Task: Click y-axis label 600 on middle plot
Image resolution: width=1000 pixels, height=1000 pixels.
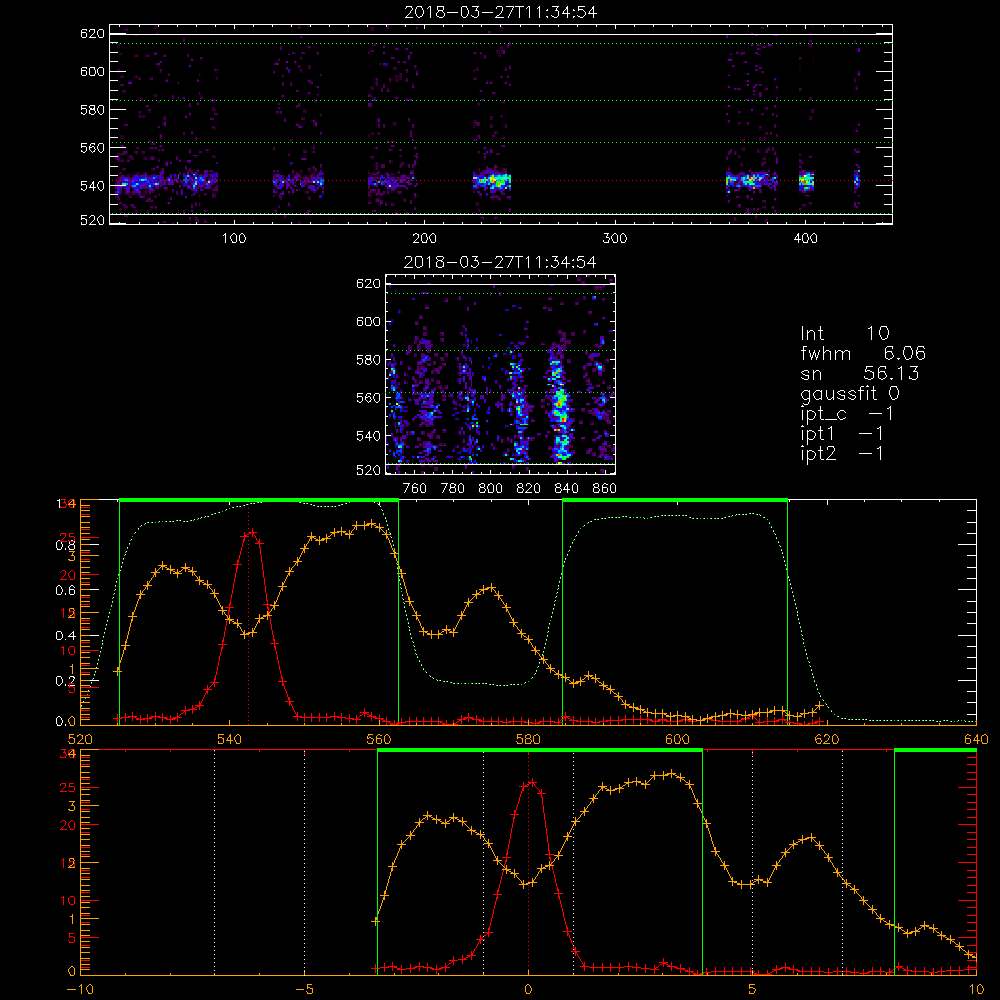Action: click(x=369, y=321)
